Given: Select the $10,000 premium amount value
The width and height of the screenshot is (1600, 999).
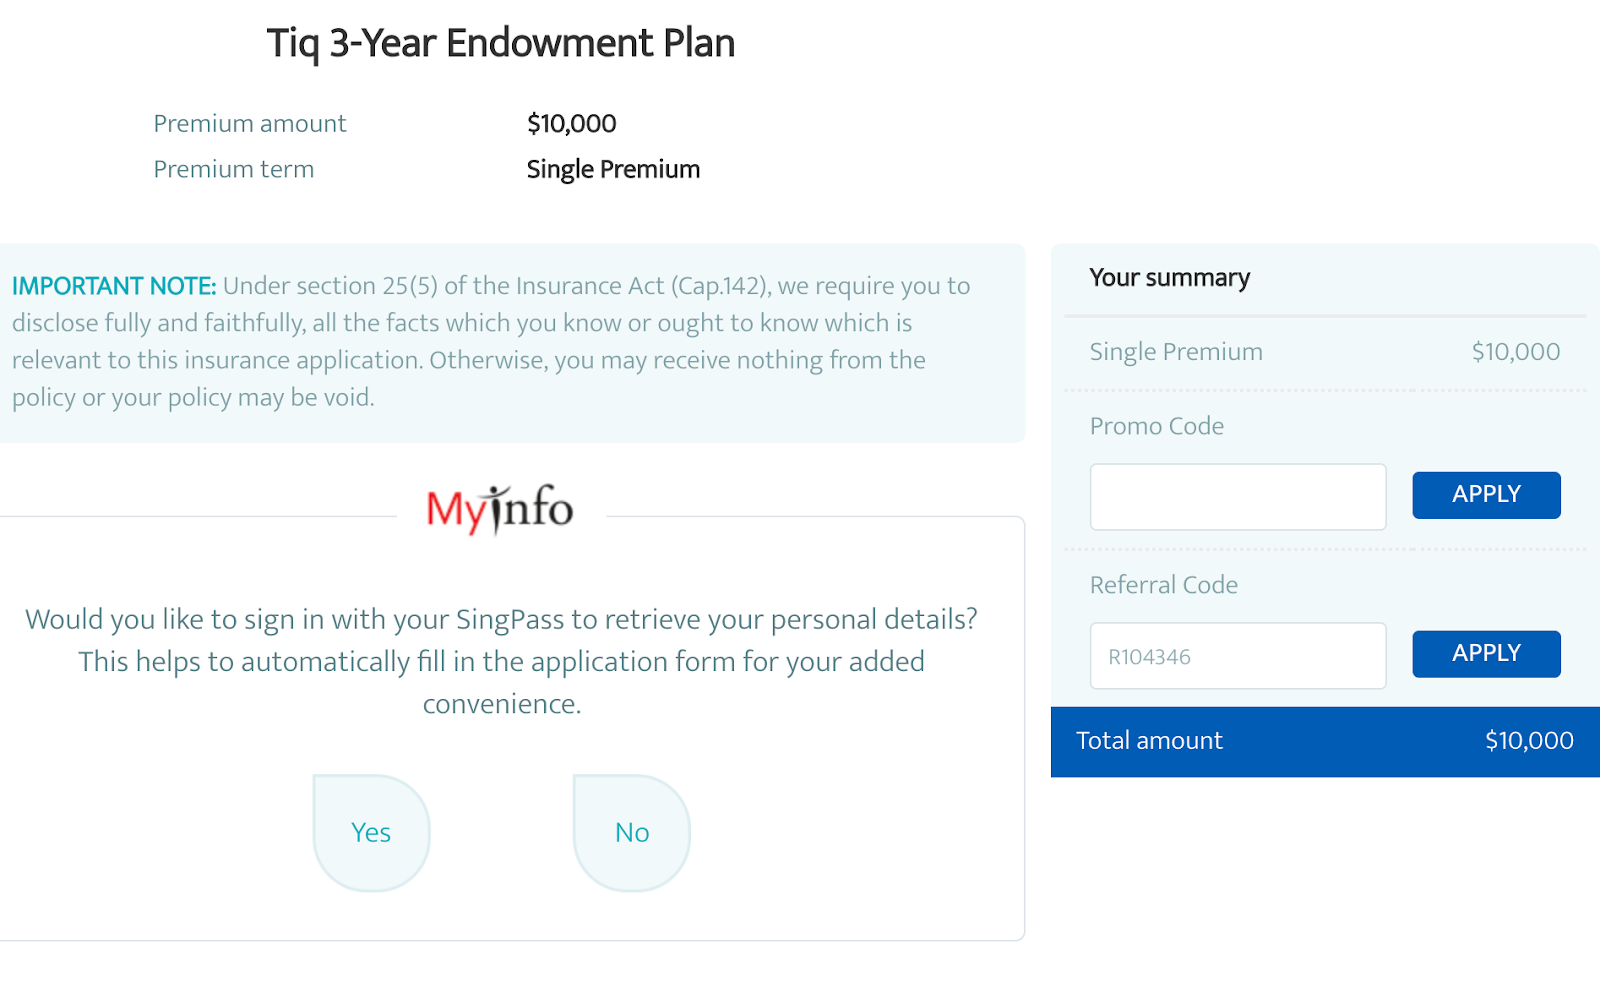Looking at the screenshot, I should click(571, 124).
